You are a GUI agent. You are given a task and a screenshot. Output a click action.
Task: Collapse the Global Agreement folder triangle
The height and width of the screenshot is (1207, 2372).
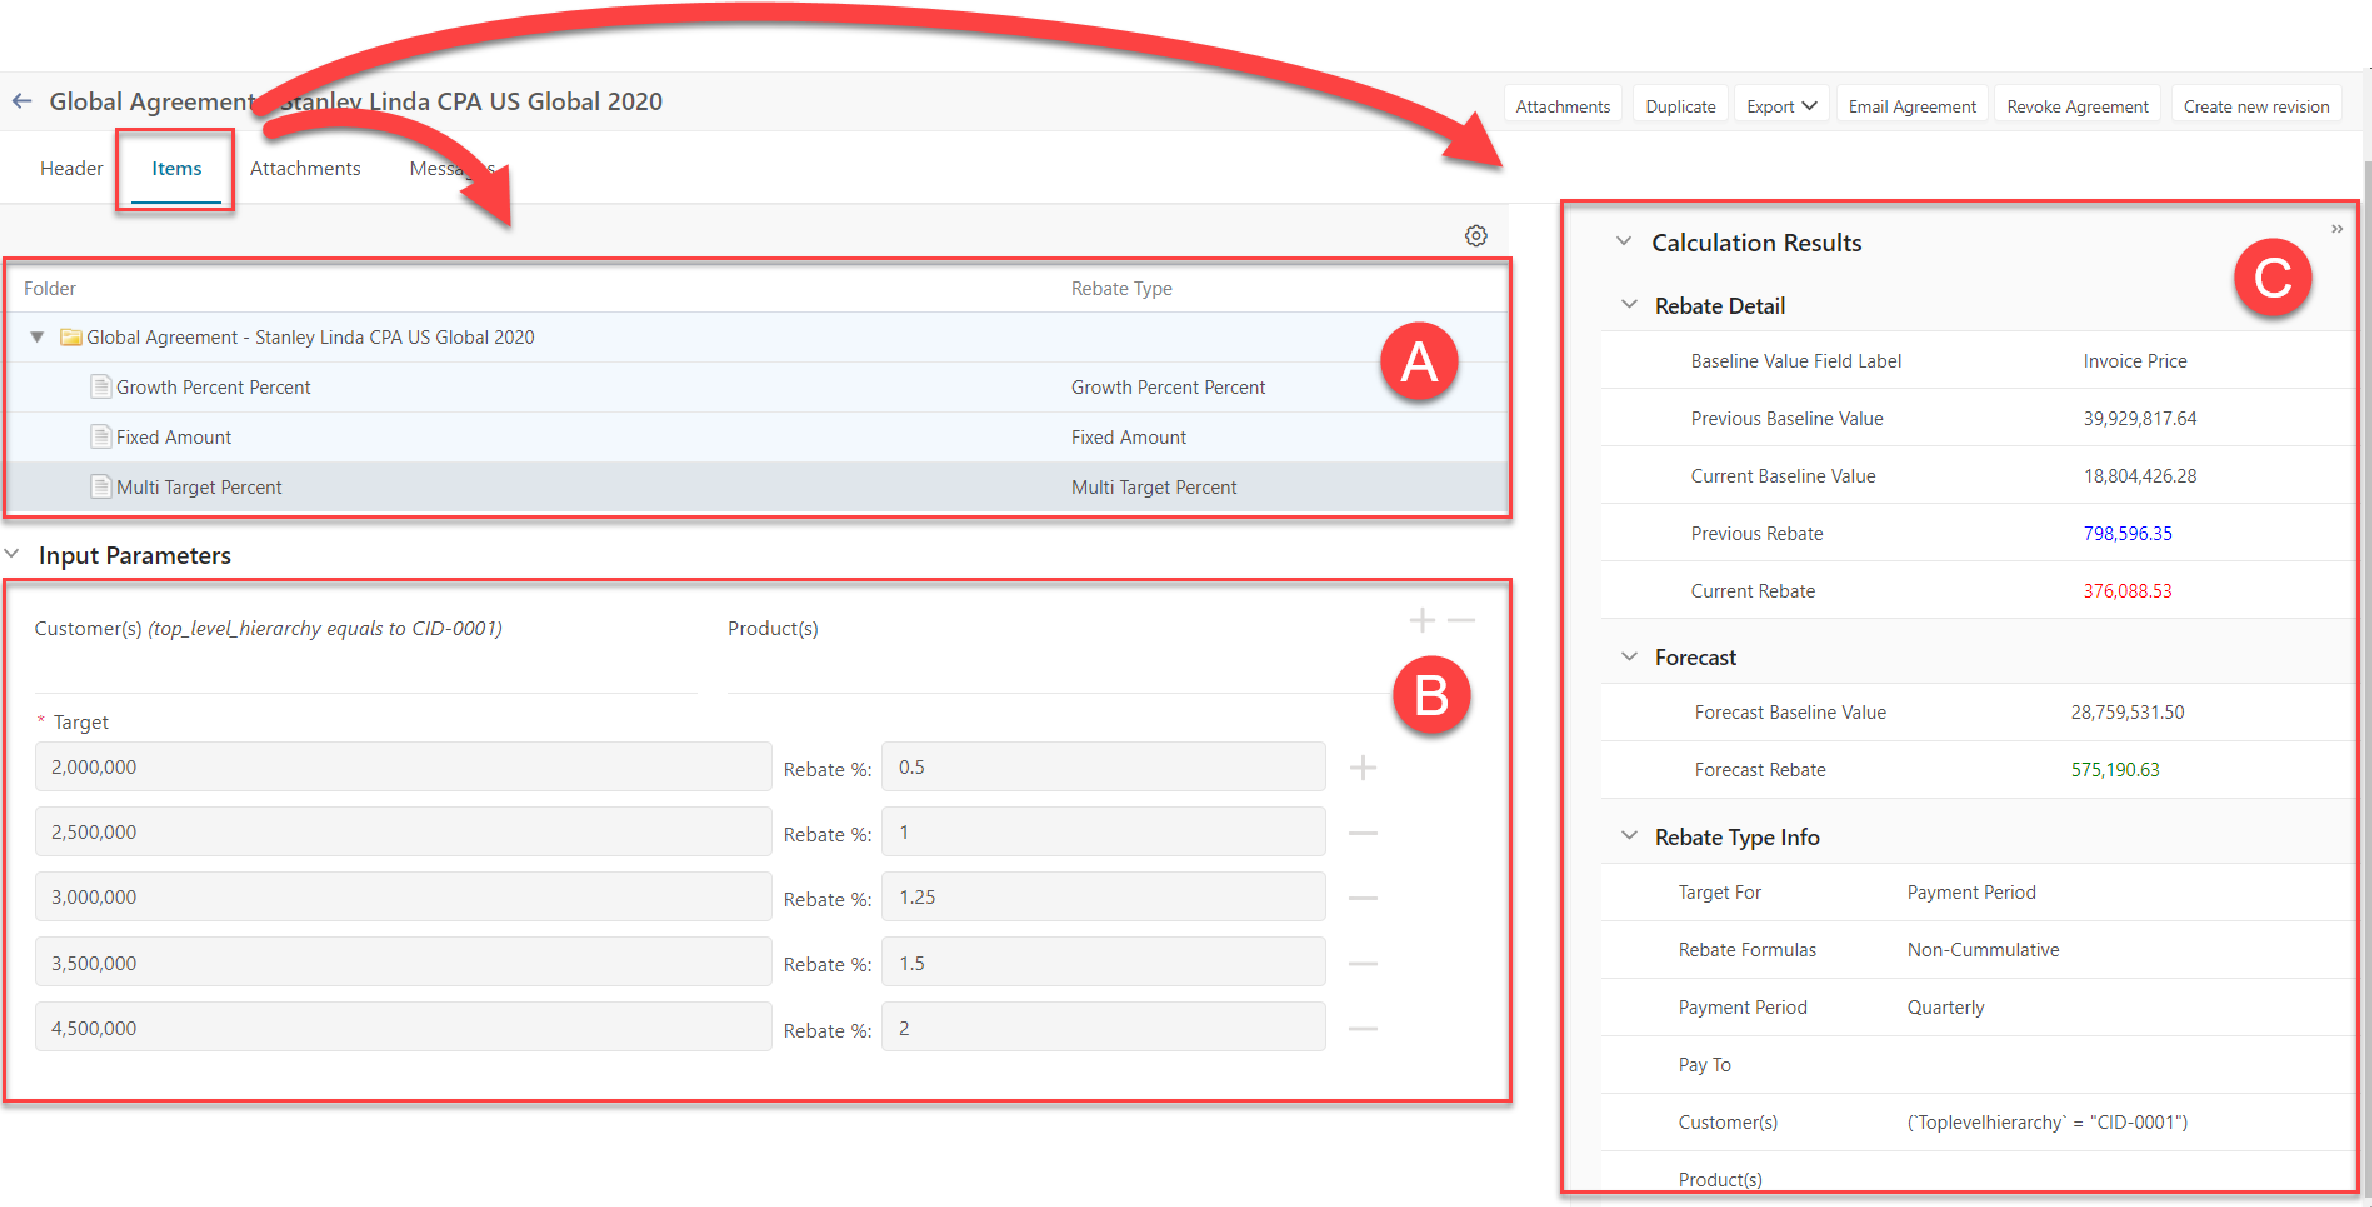[x=37, y=337]
